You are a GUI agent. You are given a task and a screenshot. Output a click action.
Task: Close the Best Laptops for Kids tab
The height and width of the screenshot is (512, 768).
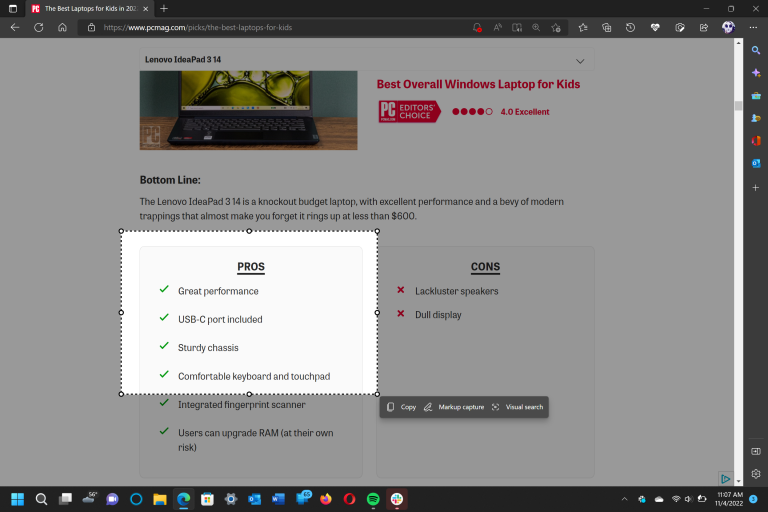tap(145, 8)
